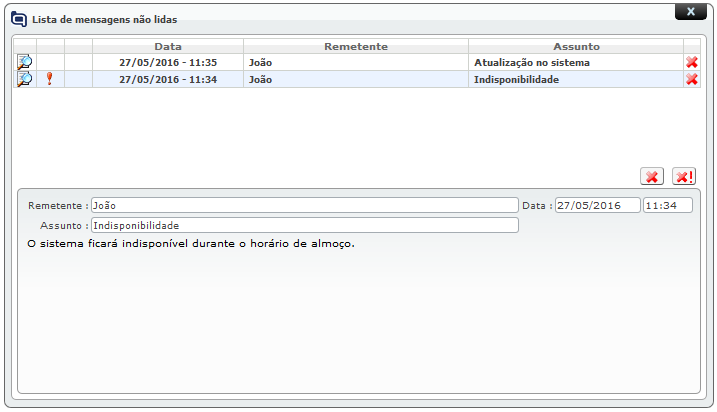Screen dimensions: 717x412
Task: Click the red exclamation priority mark on Indisponibilidade row
Action: click(x=49, y=79)
